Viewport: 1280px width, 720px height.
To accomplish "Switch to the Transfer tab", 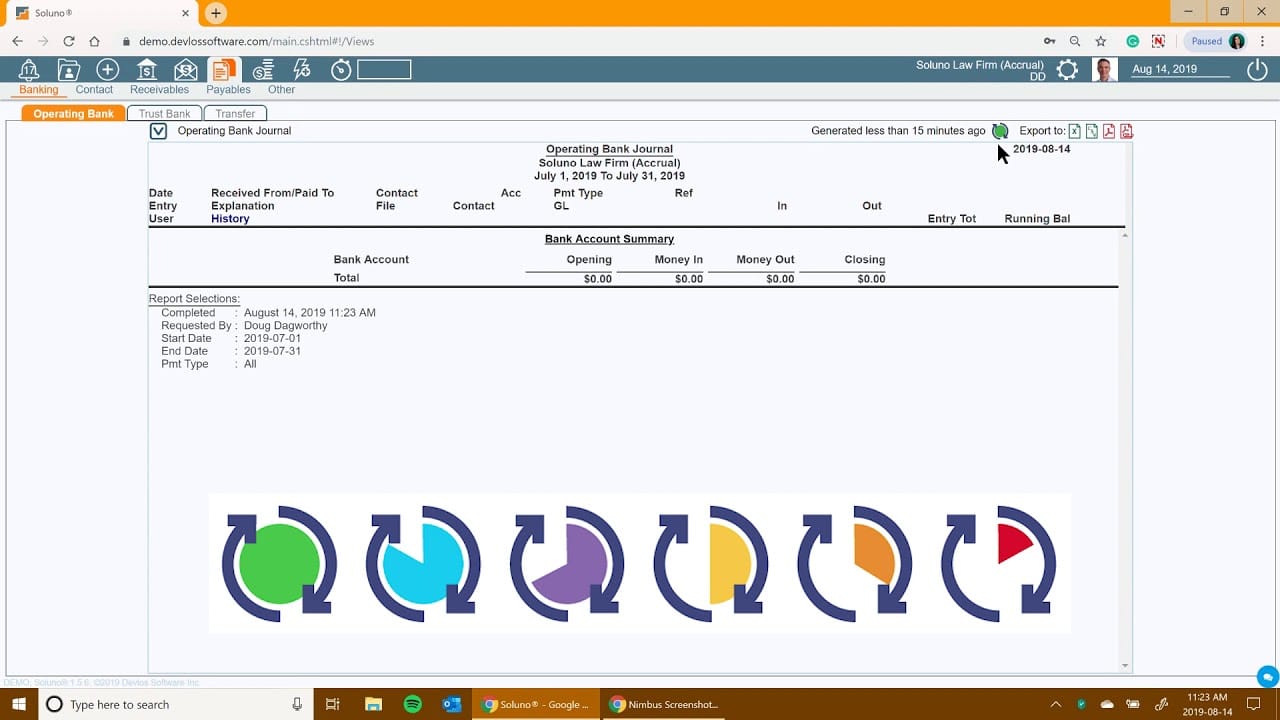I will point(235,114).
